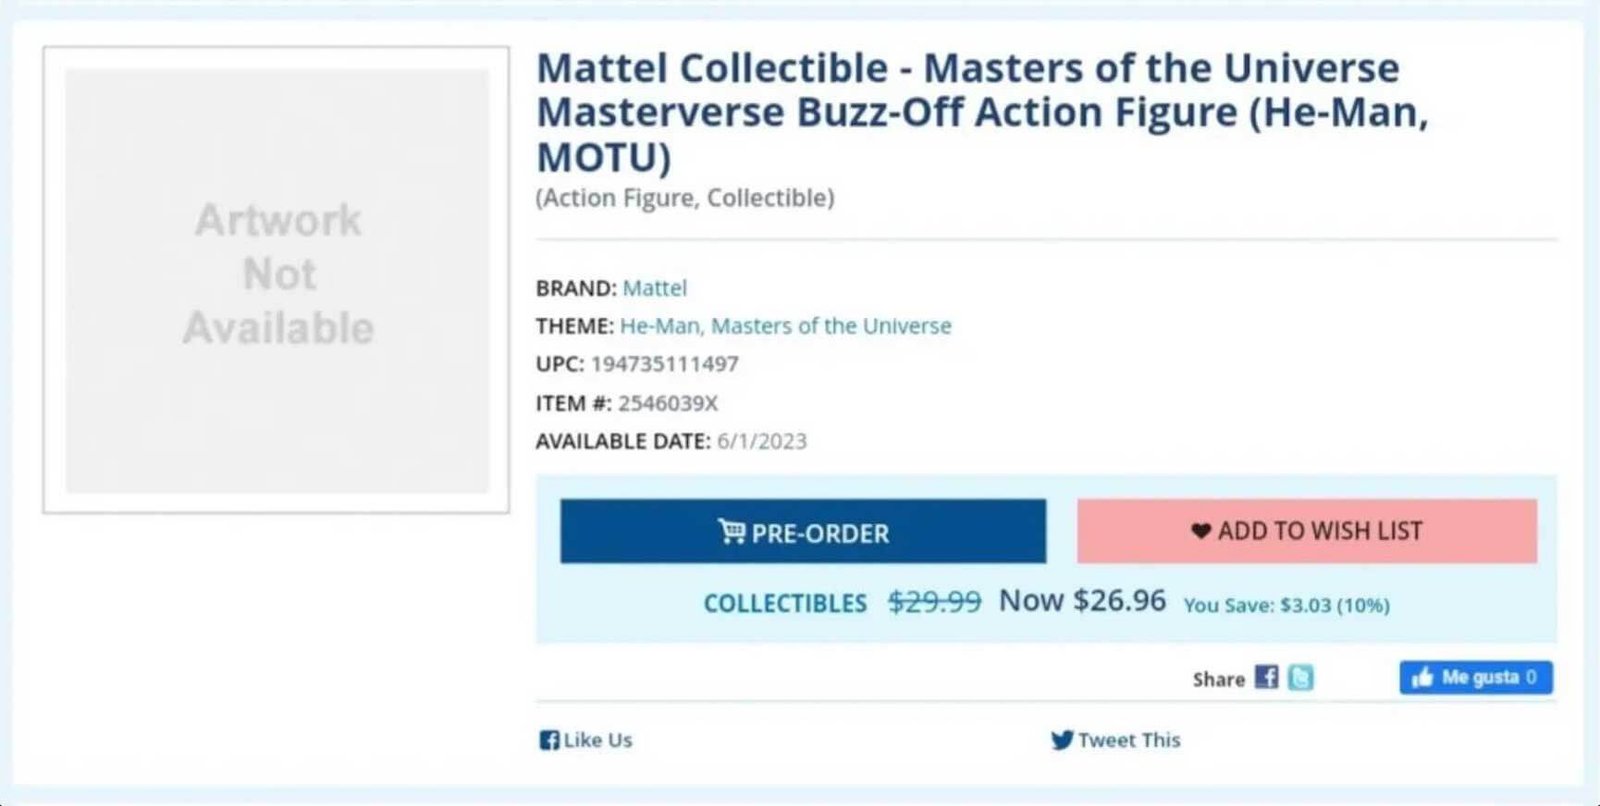This screenshot has height=806, width=1600.
Task: Click the UPC number 194735111497
Action: click(x=664, y=364)
